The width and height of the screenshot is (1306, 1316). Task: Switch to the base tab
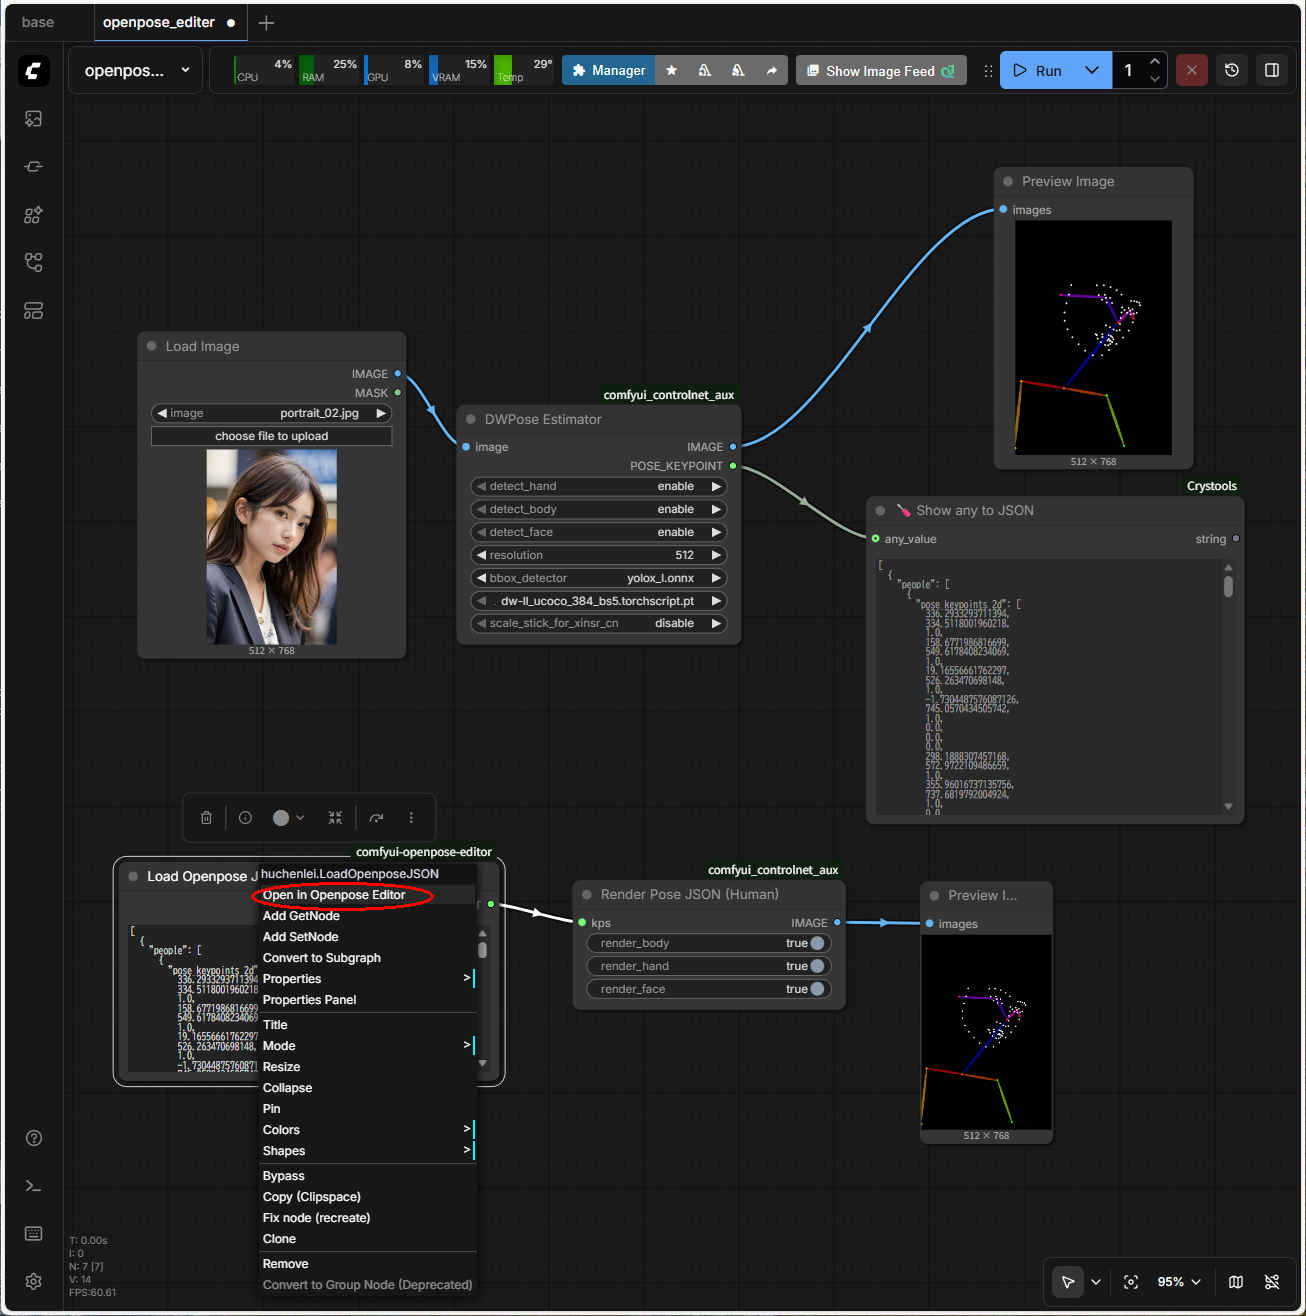click(38, 22)
